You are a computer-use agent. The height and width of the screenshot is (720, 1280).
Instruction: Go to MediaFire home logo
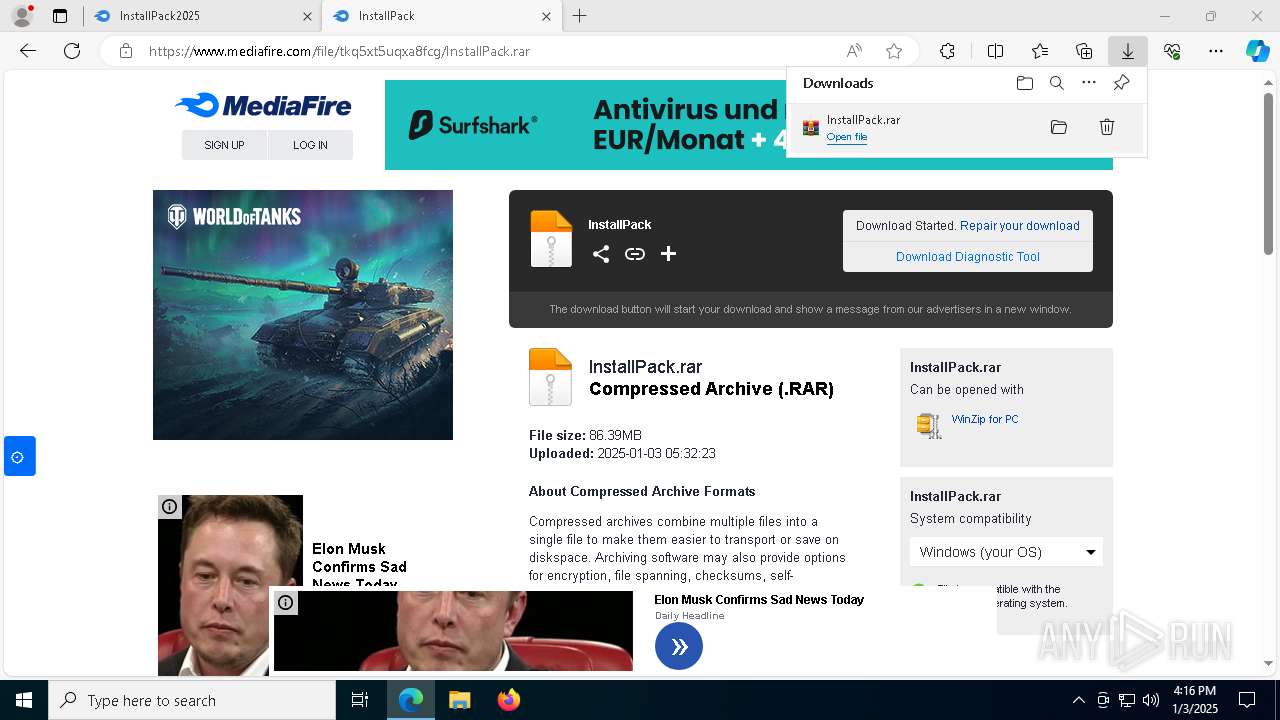click(263, 106)
